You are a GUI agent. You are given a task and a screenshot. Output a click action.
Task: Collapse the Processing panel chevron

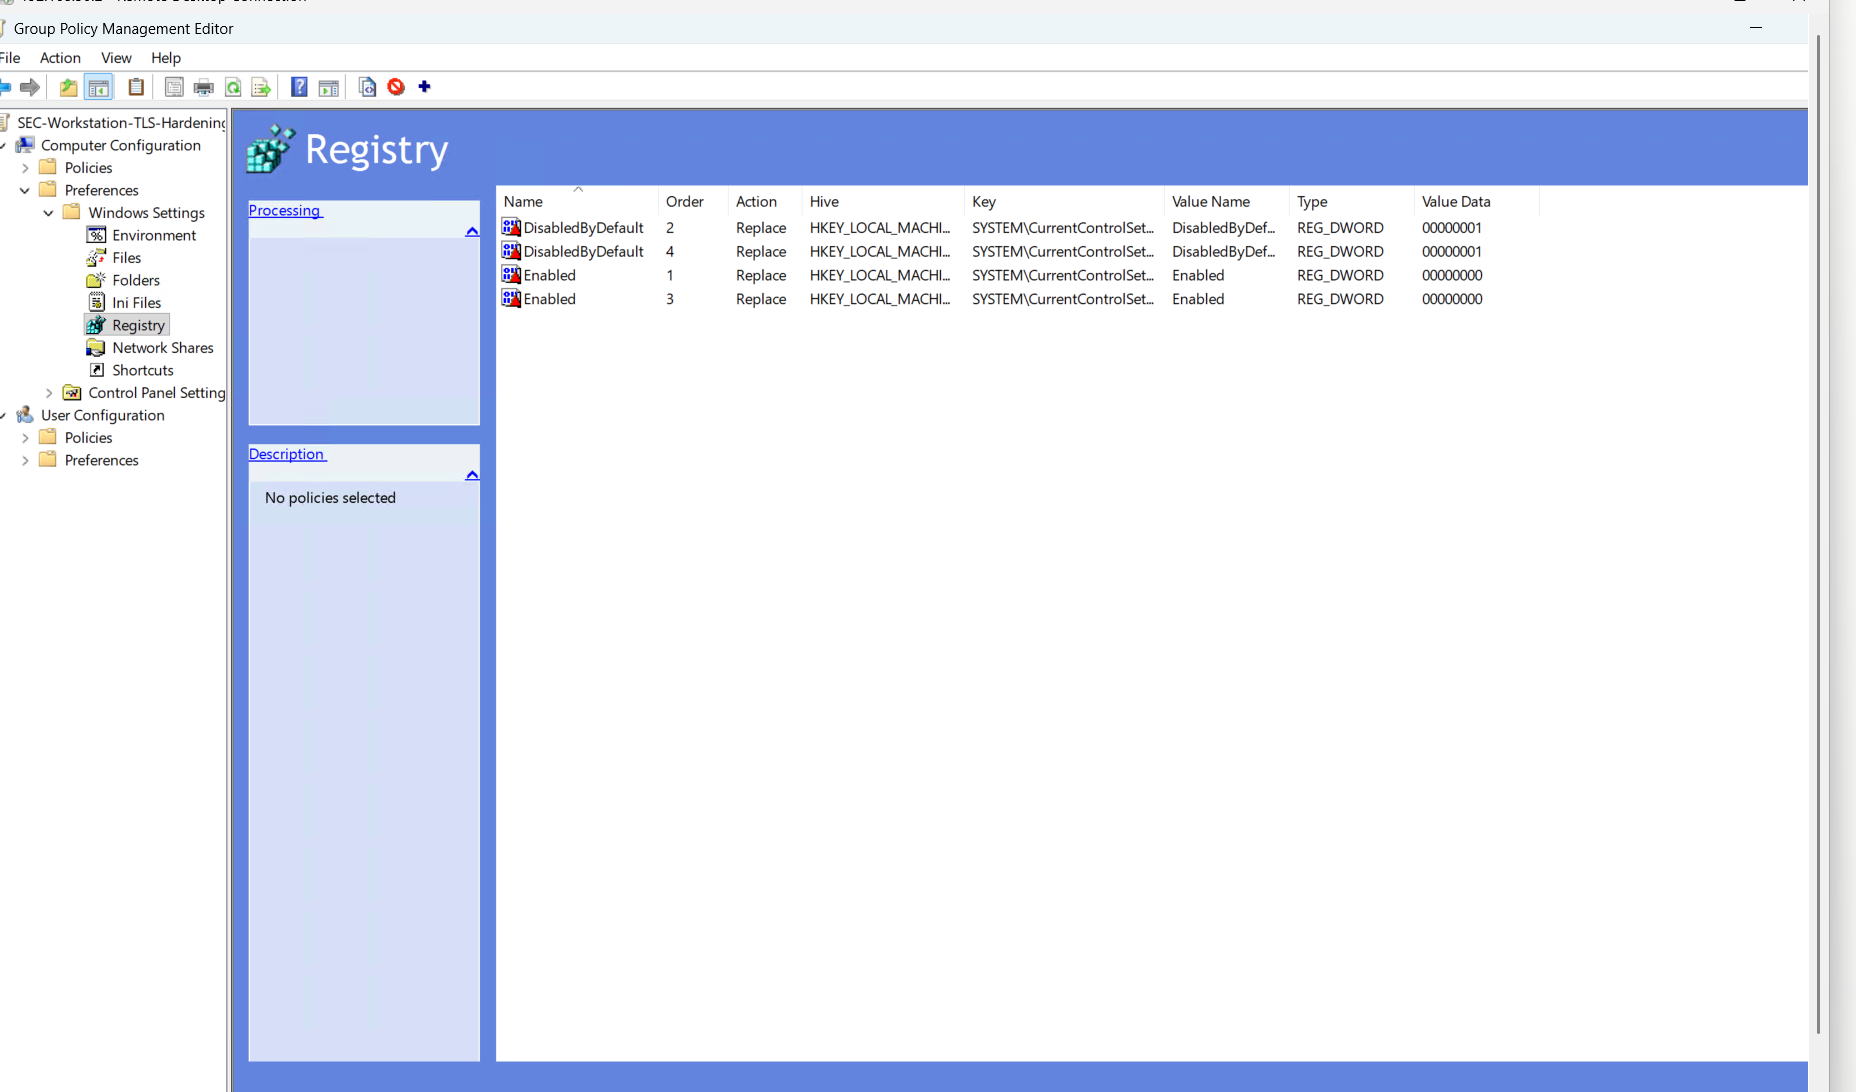(472, 231)
